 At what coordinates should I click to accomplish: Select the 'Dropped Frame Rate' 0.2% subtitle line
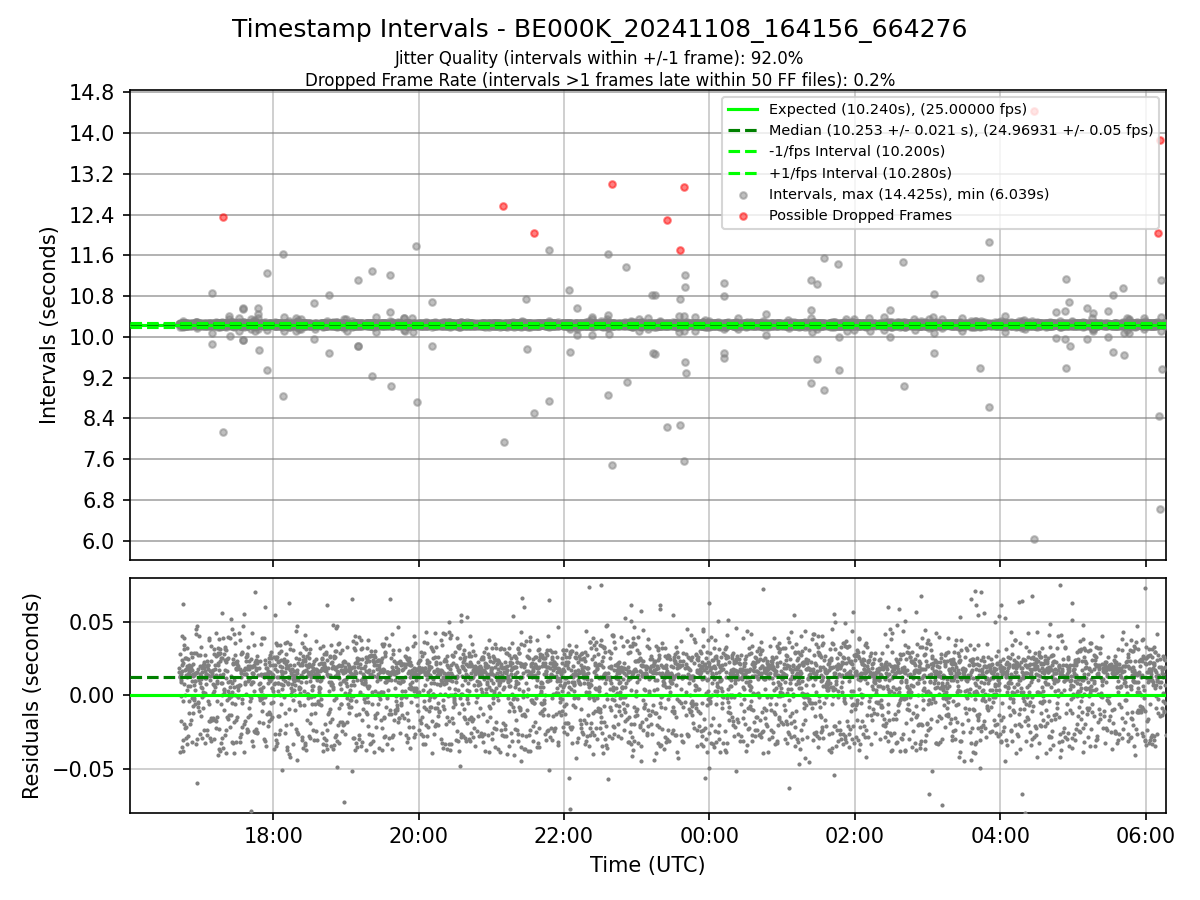(x=599, y=80)
